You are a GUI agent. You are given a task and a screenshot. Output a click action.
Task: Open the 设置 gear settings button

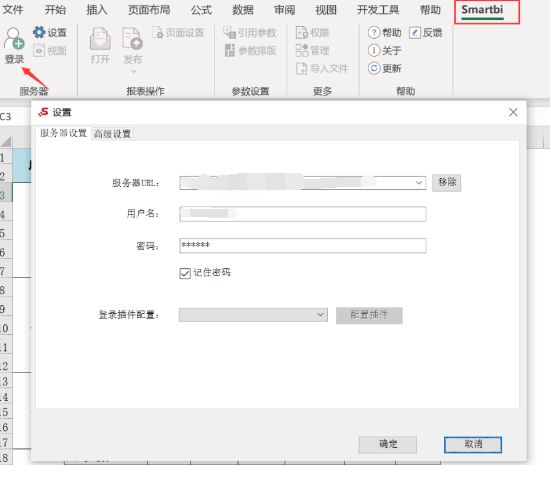click(x=50, y=33)
